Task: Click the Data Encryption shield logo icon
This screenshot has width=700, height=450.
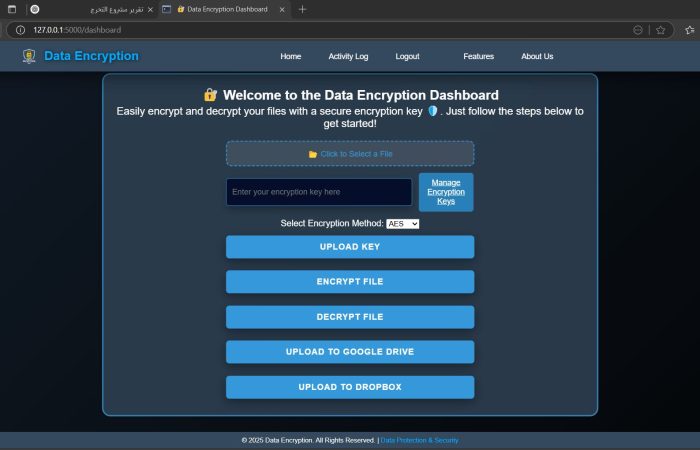Action: 29,56
